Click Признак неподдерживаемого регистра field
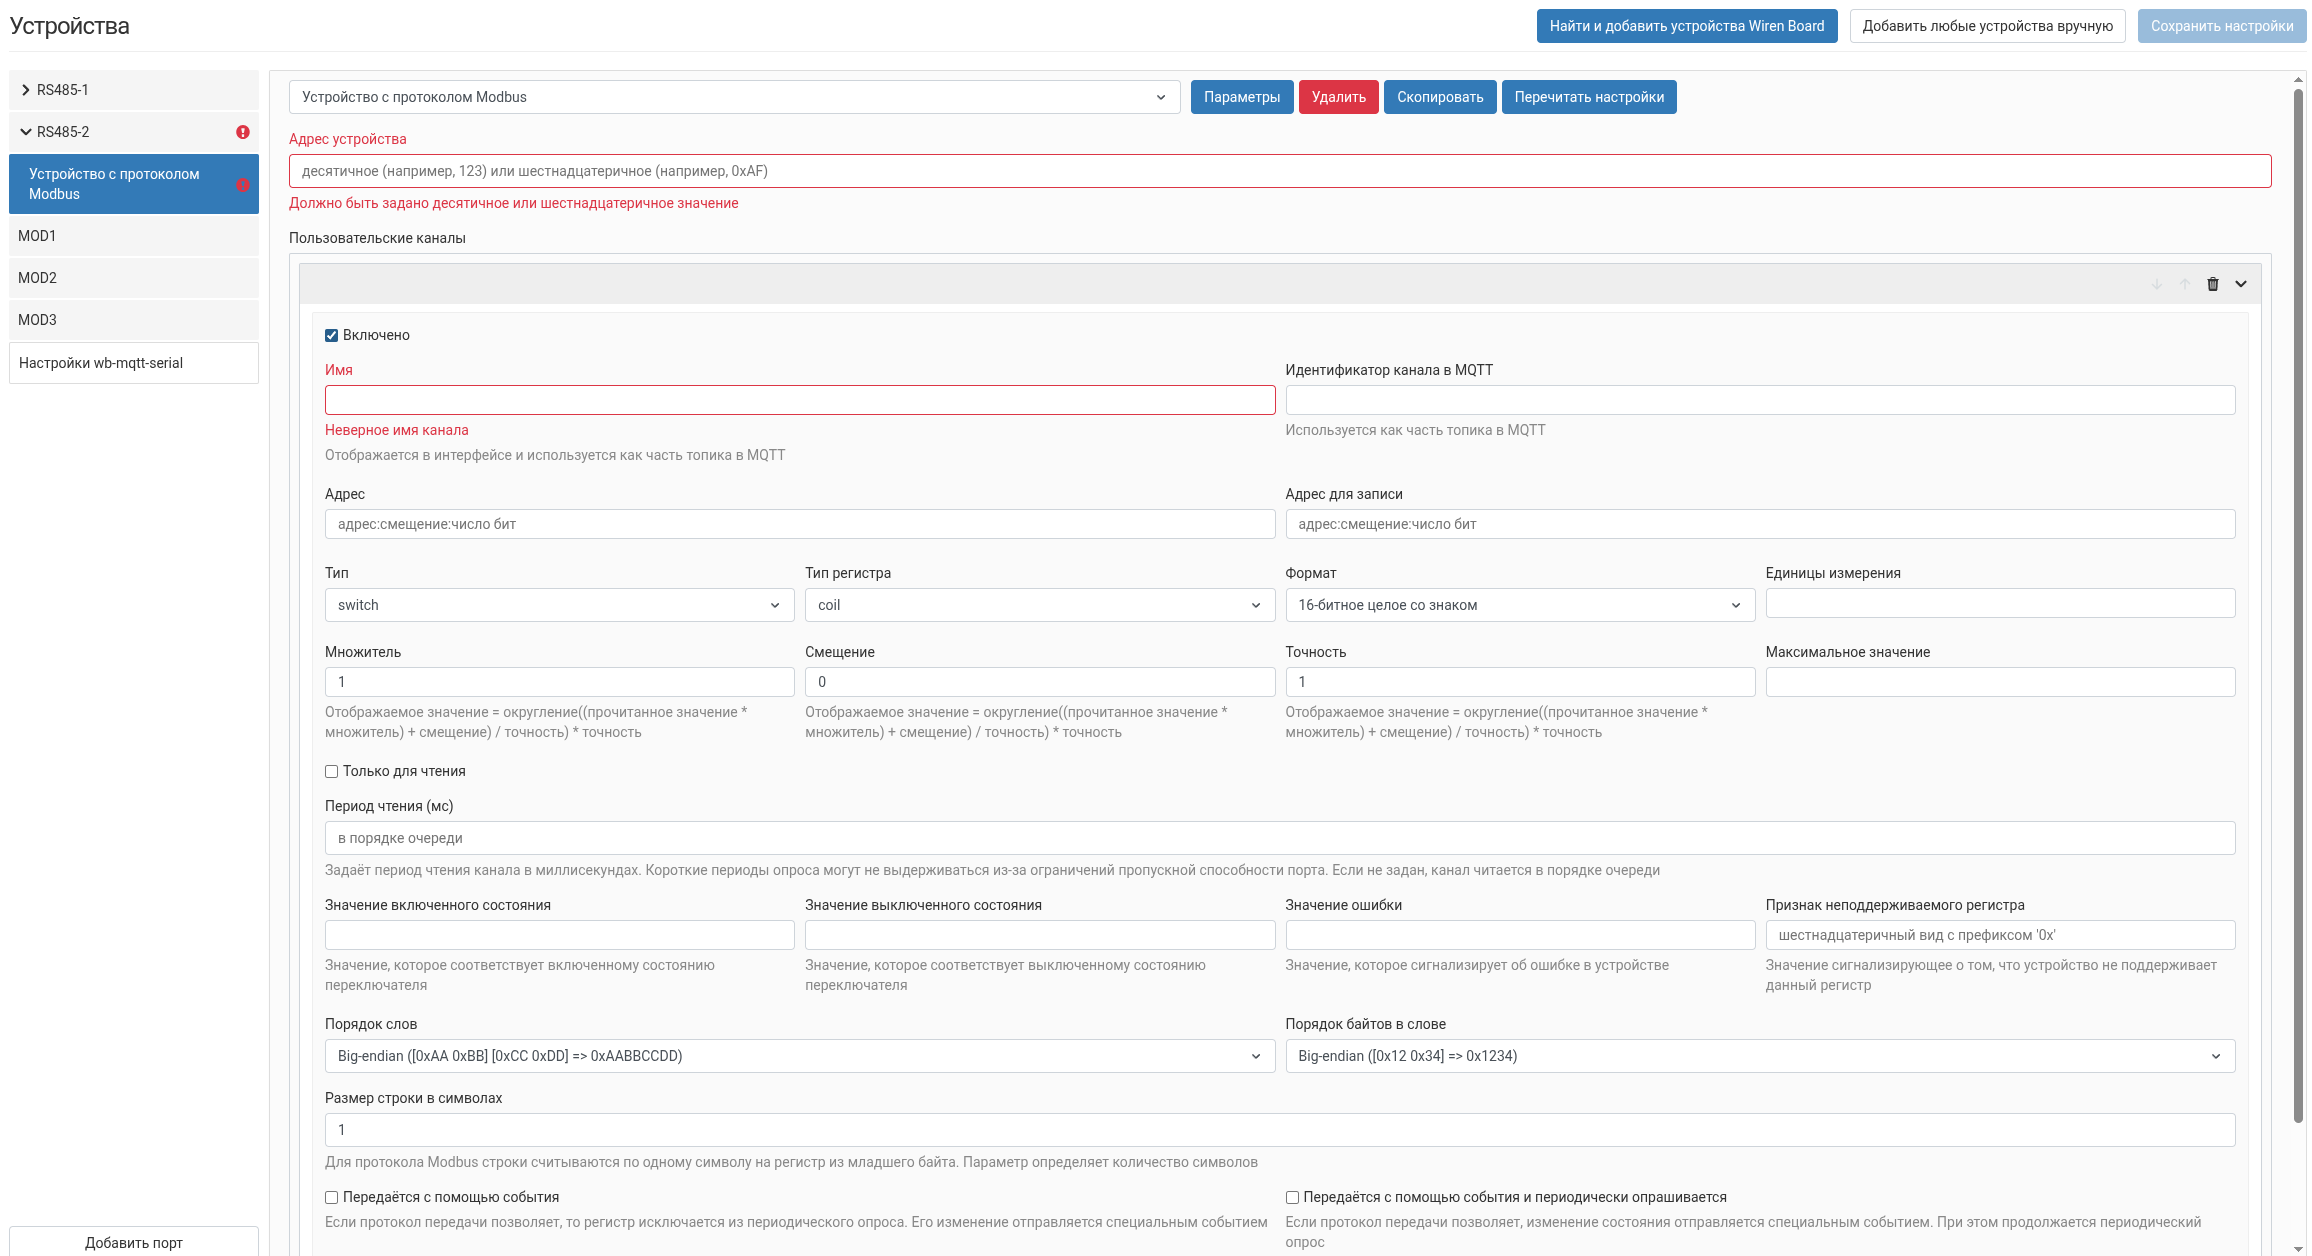Screen dimensions: 2312x1256 [2000, 935]
